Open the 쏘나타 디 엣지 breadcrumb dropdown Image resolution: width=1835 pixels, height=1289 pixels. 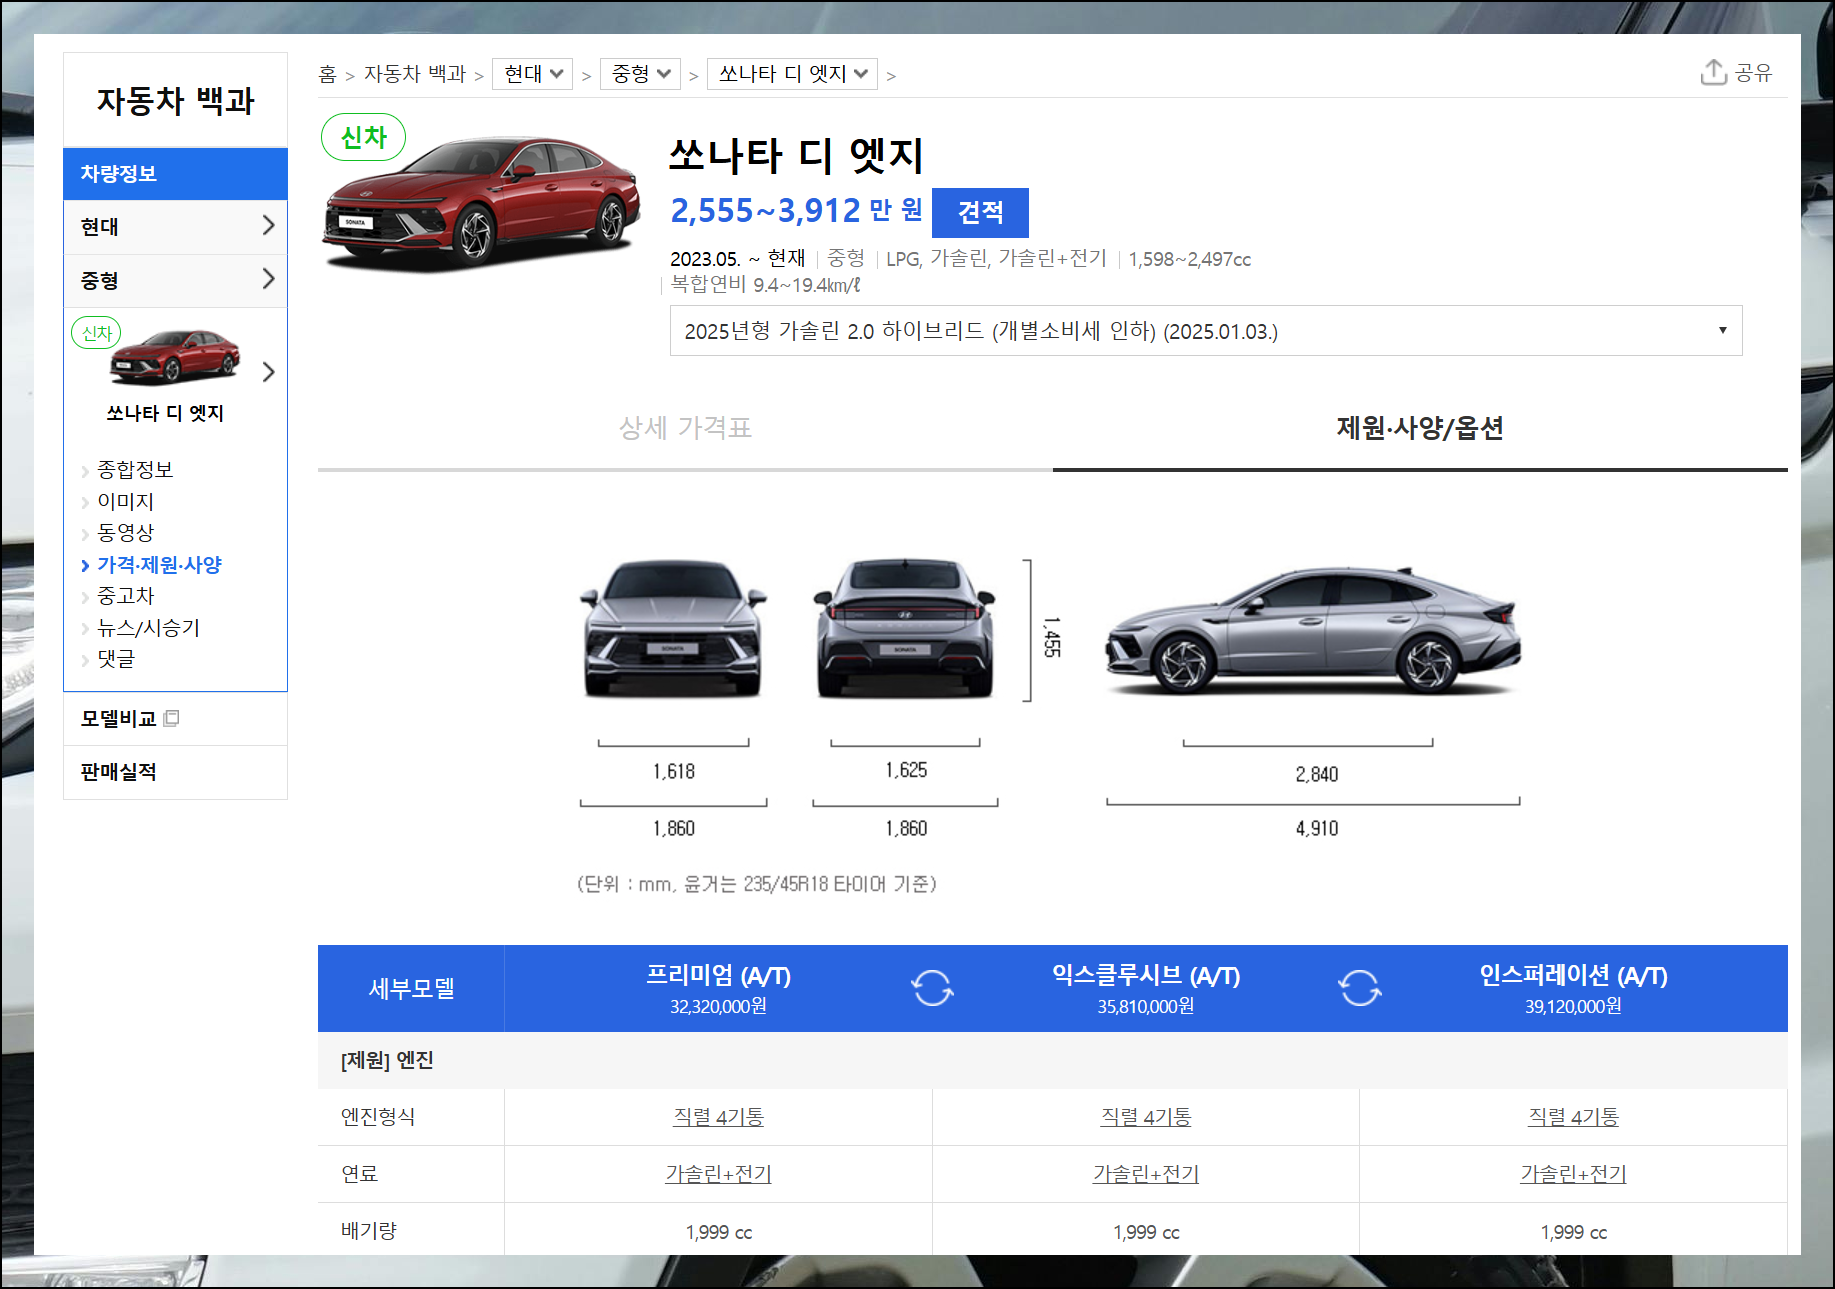click(x=792, y=74)
